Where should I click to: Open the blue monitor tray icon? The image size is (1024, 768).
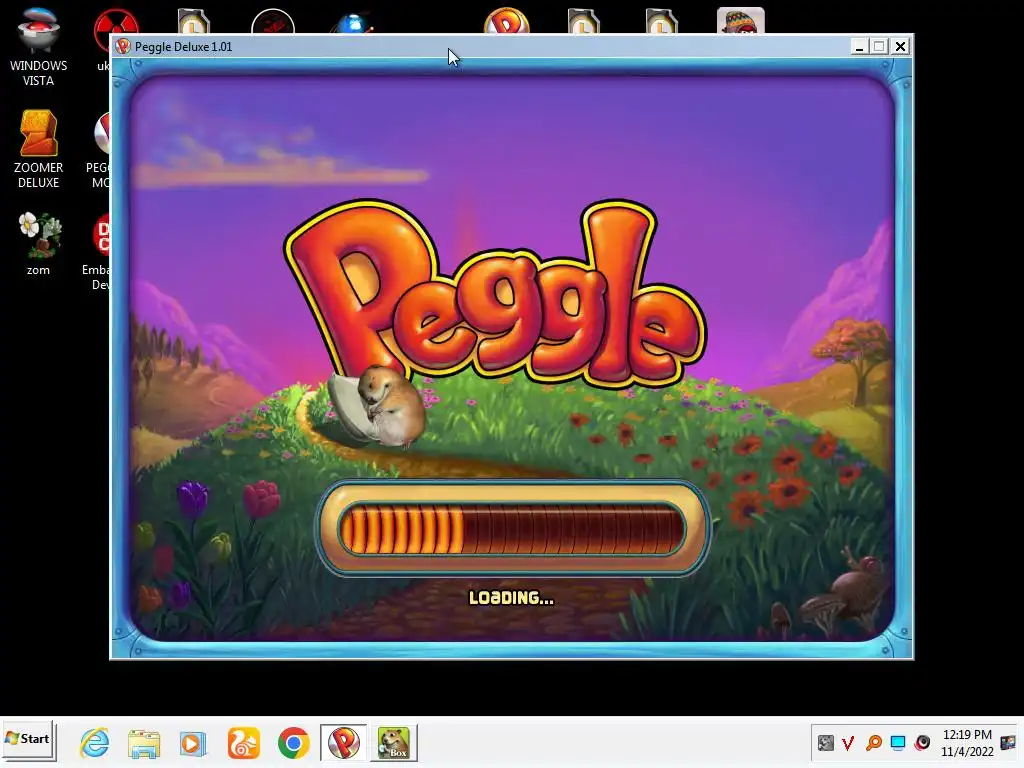[x=898, y=743]
